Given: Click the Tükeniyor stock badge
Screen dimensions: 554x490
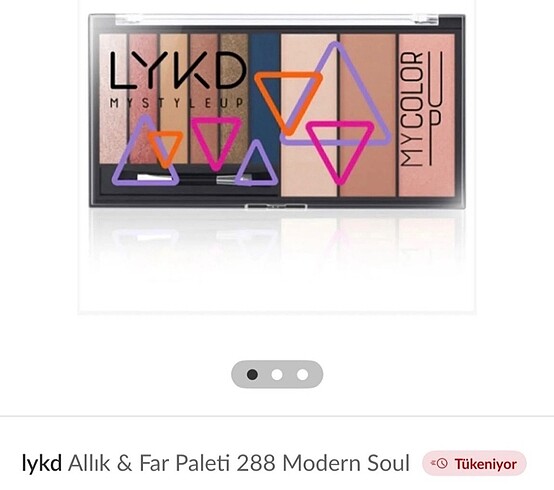Looking at the screenshot, I should [x=475, y=463].
